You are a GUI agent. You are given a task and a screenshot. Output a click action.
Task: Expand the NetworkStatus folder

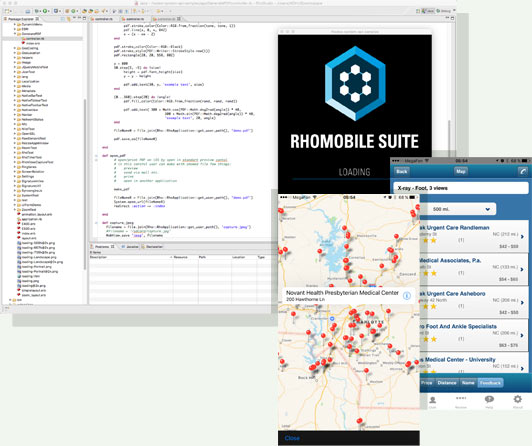[15, 119]
